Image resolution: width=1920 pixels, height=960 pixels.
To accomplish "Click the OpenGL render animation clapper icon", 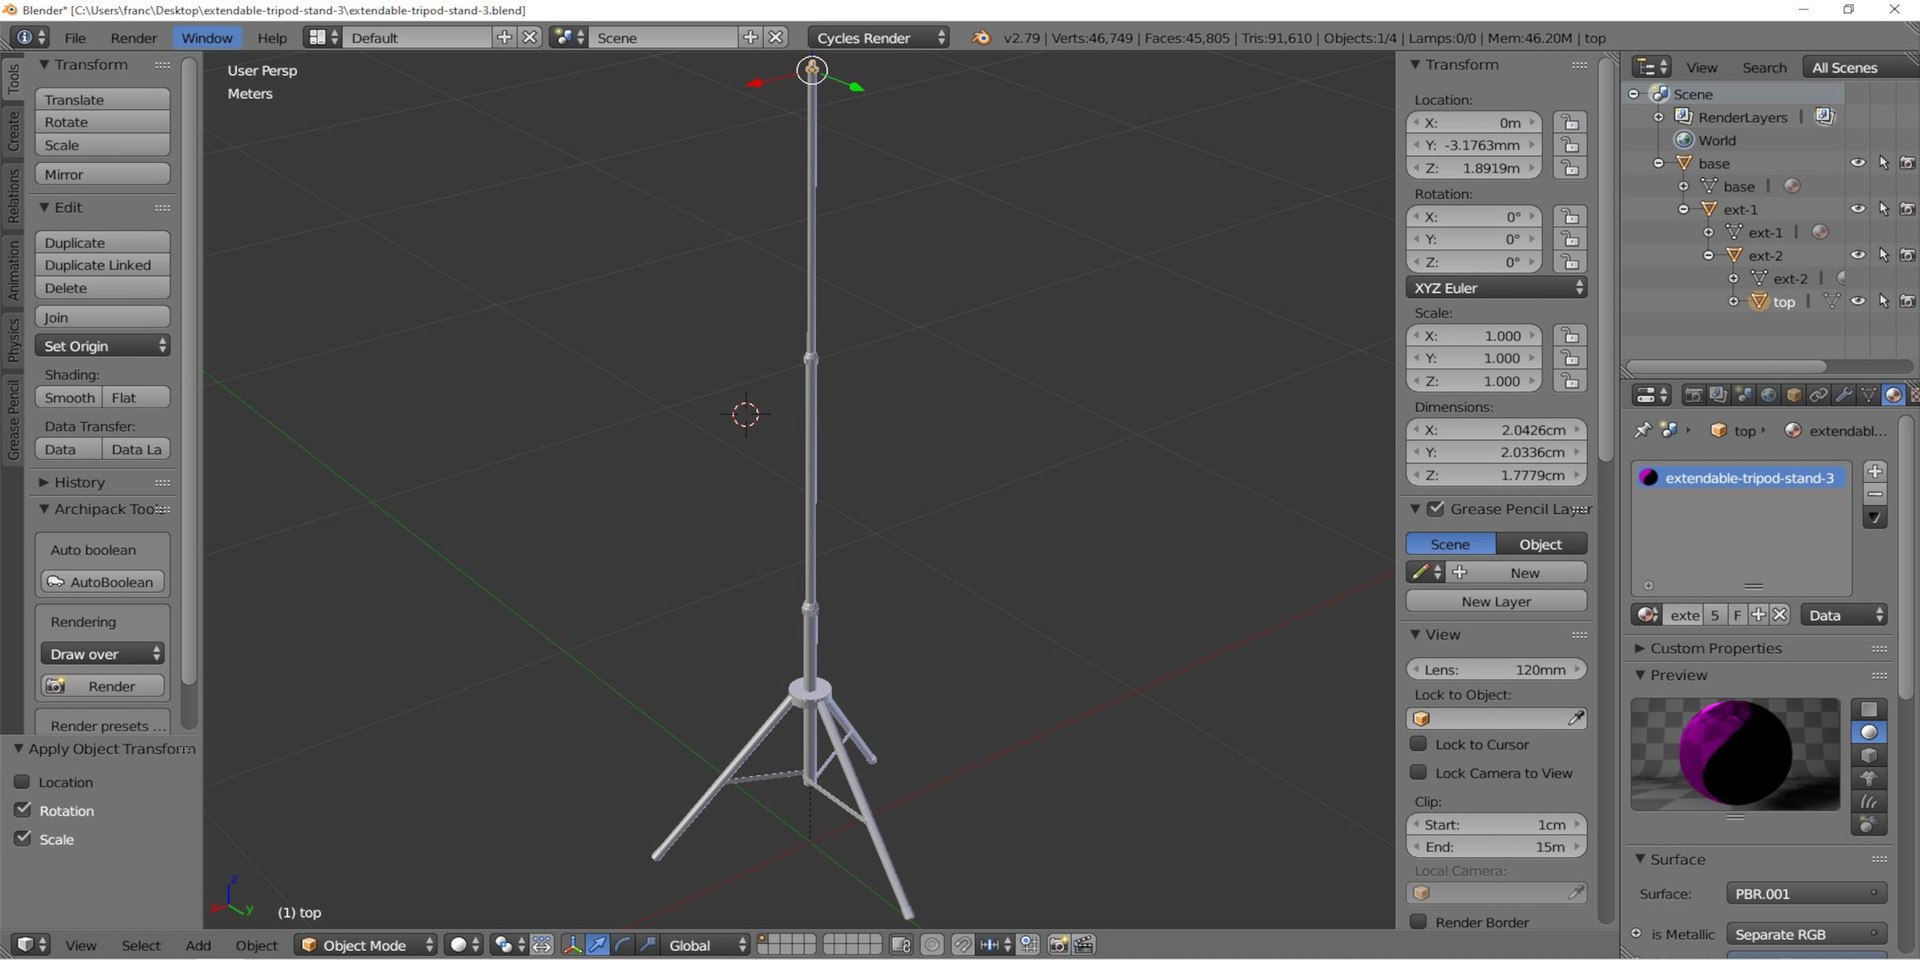I will [1084, 945].
